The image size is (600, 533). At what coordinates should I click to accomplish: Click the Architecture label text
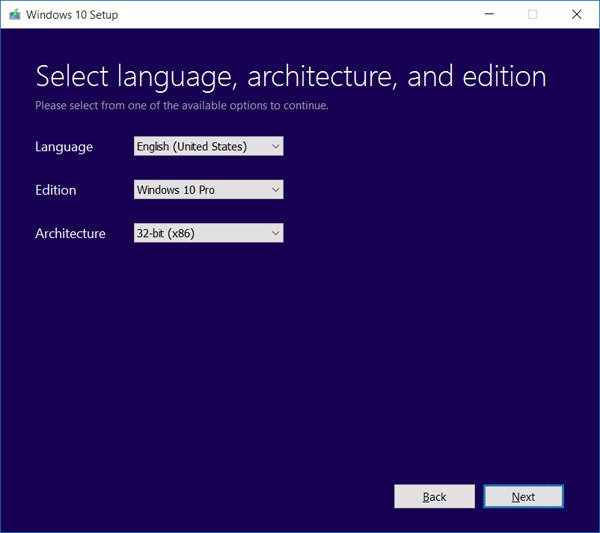[x=70, y=233]
